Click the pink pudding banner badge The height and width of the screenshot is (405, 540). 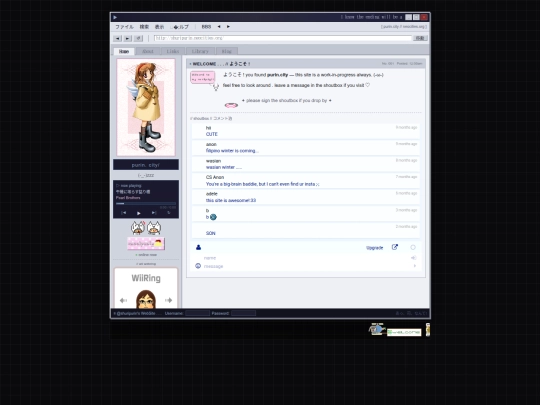point(146,243)
